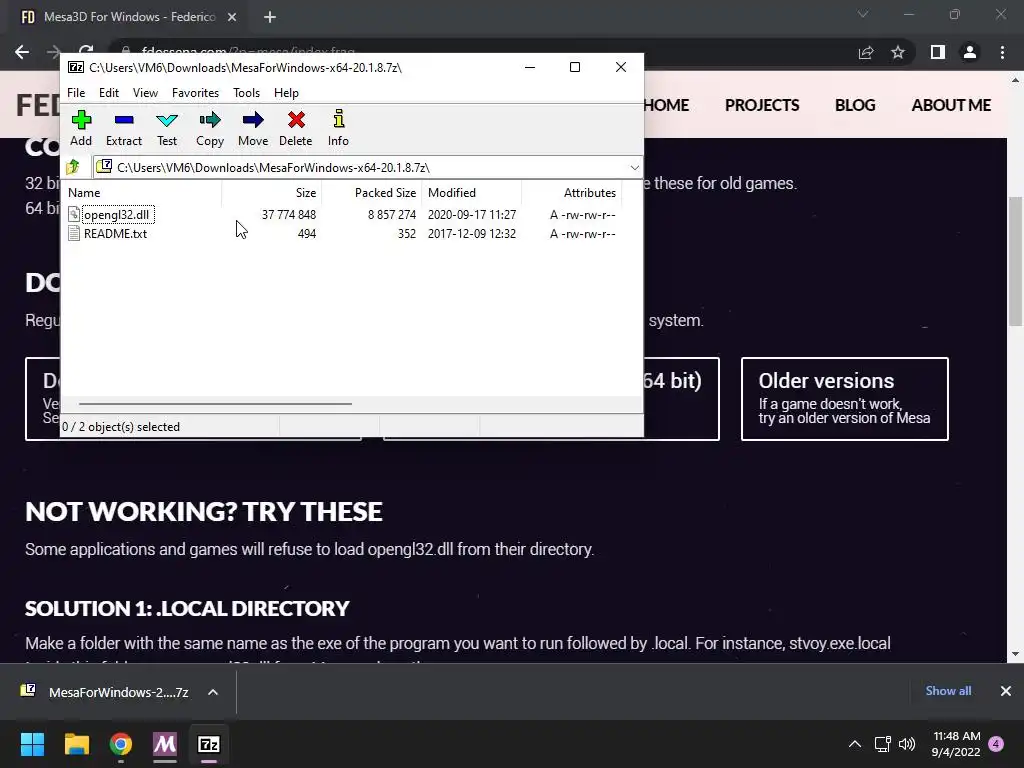Open the Windows Start menu
Image resolution: width=1024 pixels, height=768 pixels.
(x=32, y=744)
